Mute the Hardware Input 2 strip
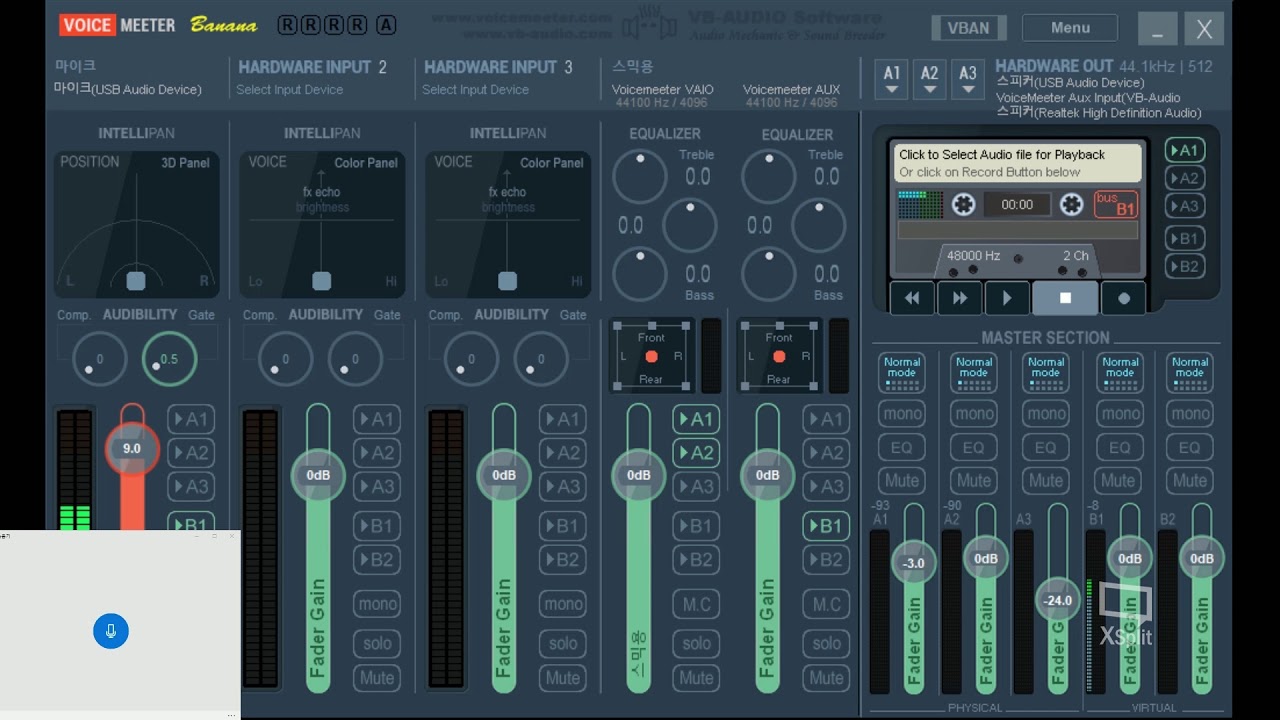The image size is (1280, 720). [x=377, y=678]
